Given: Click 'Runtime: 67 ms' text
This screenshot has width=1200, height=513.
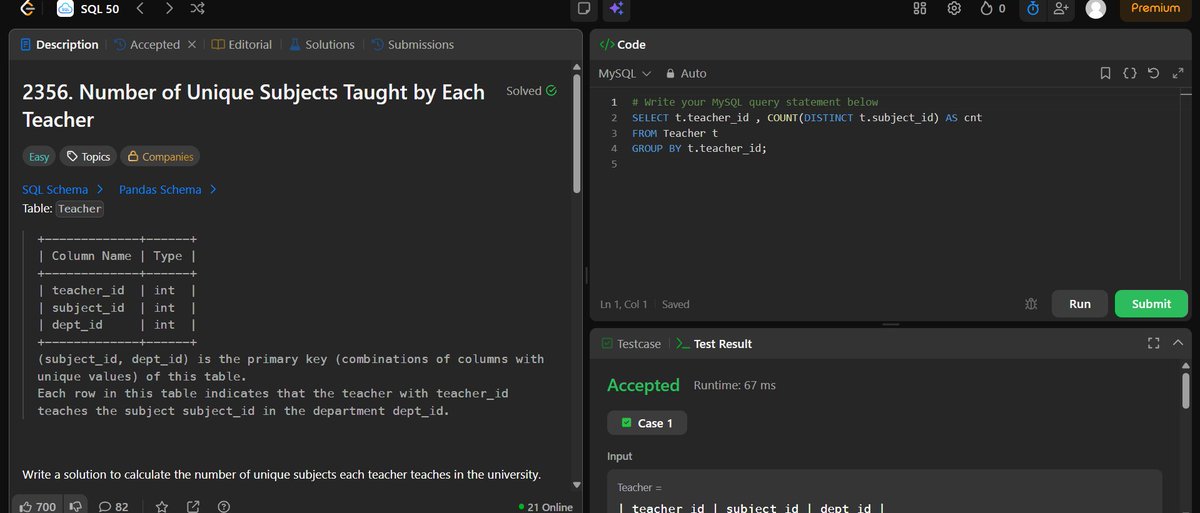Looking at the screenshot, I should [x=734, y=385].
